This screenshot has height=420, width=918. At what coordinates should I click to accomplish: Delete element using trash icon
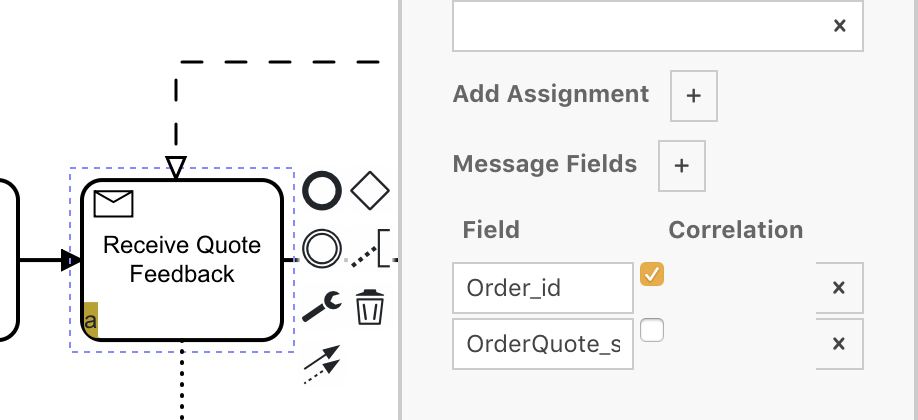pos(370,307)
